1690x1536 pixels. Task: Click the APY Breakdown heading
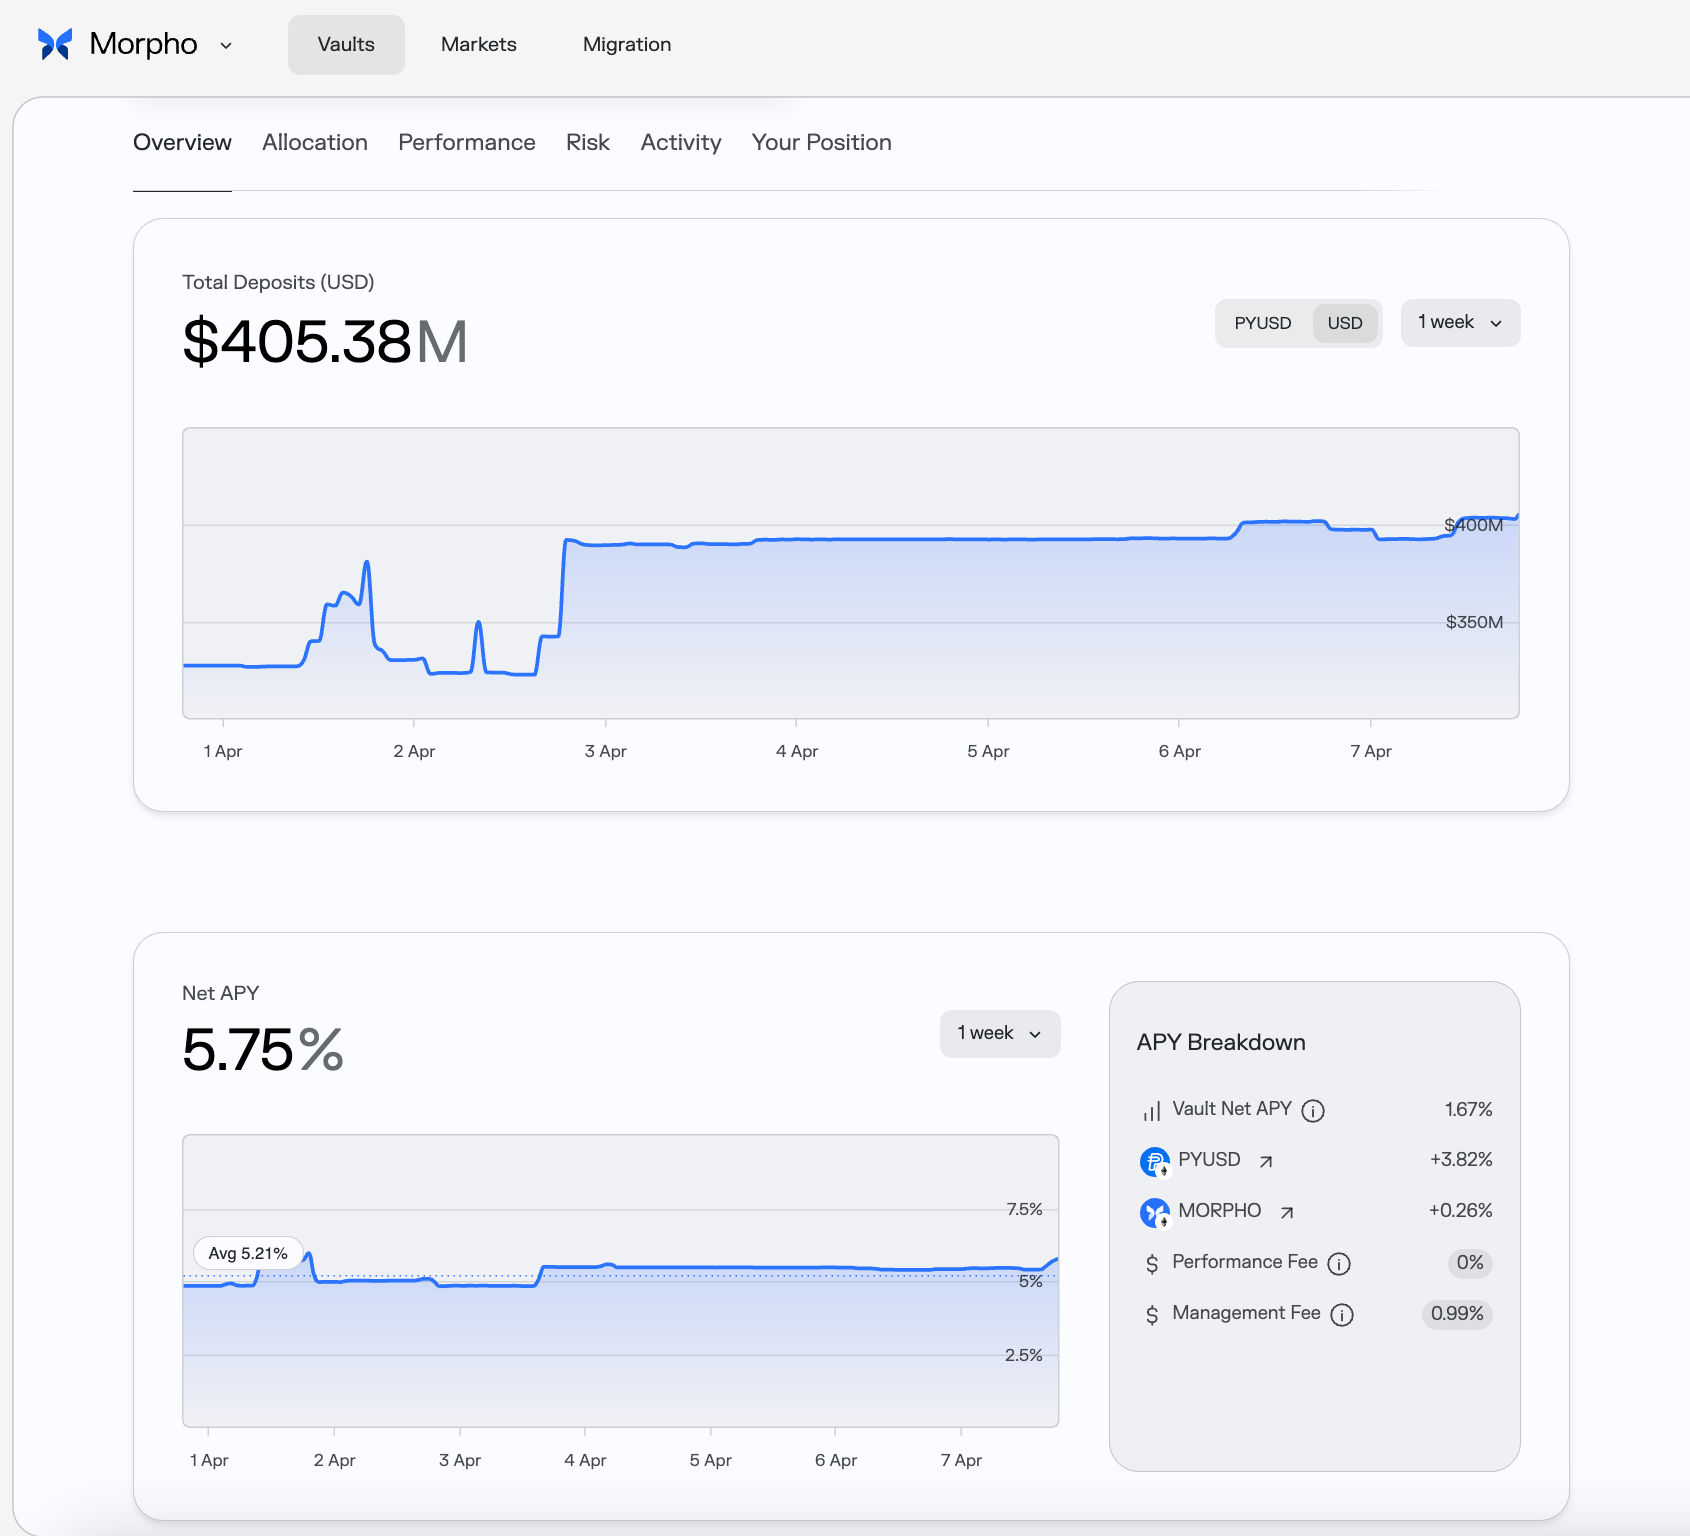pyautogui.click(x=1221, y=1042)
